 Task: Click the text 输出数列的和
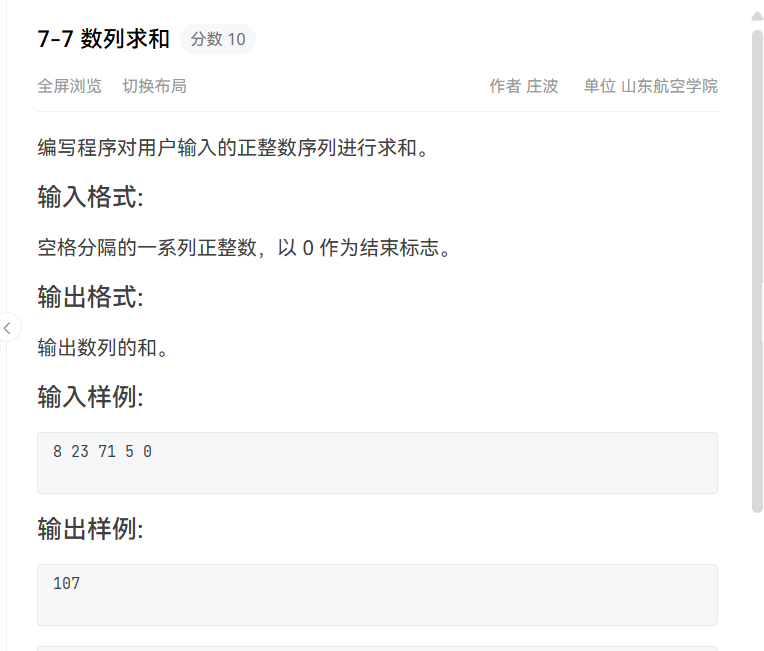point(102,348)
